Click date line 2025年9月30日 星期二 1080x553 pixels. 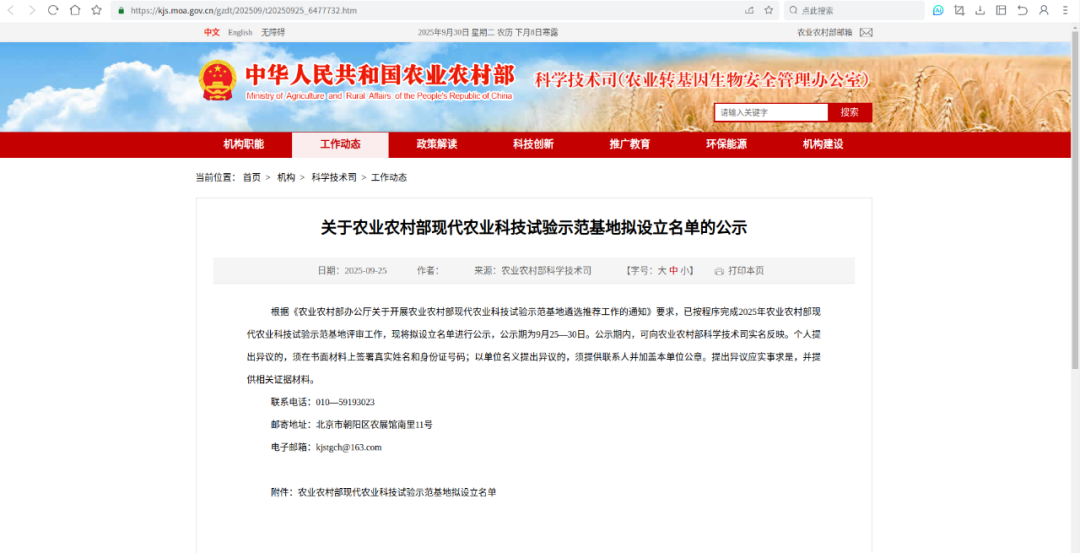[456, 32]
